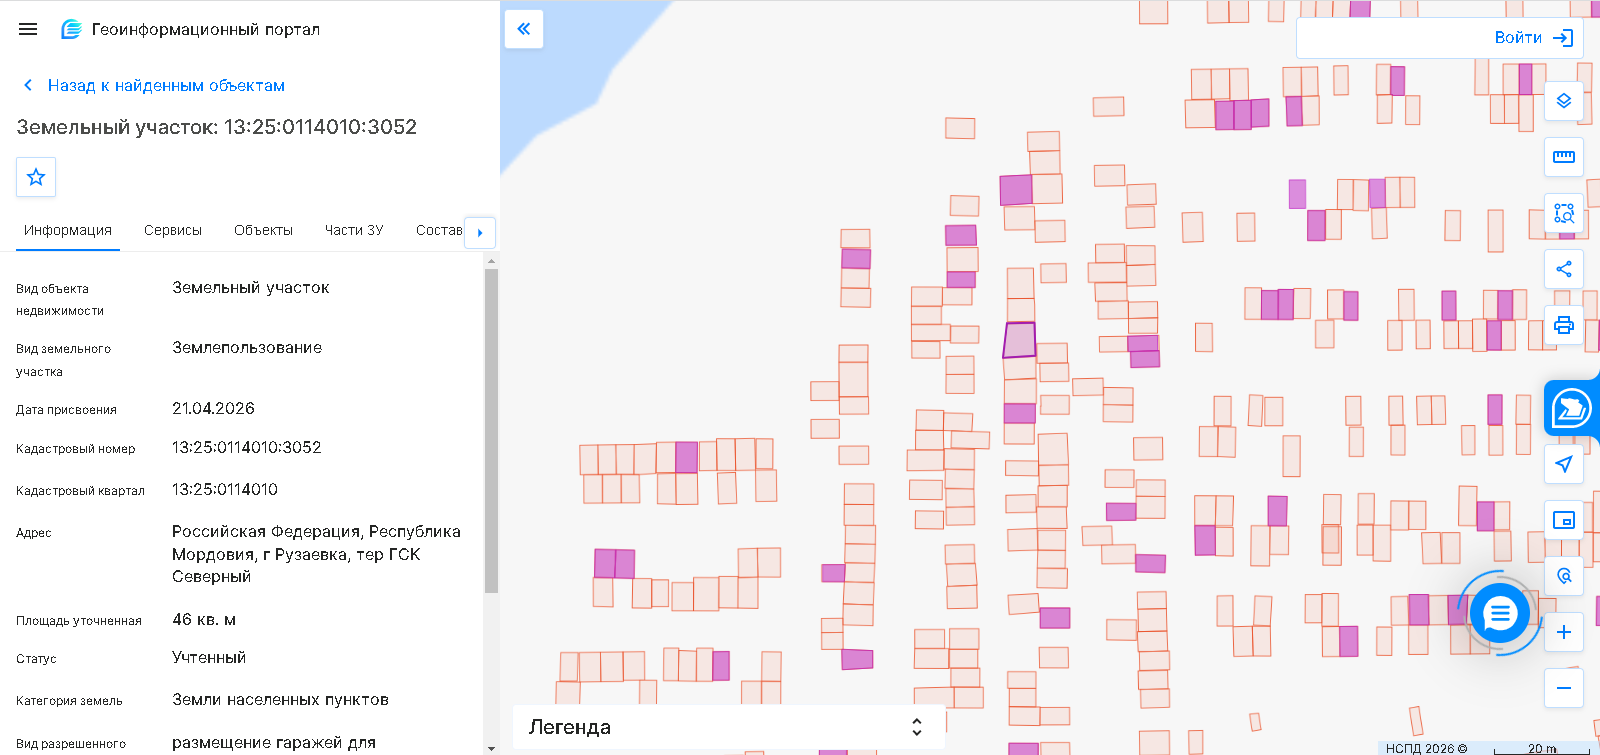Locate my position with navigation arrow icon
This screenshot has height=755, width=1600.
[1564, 464]
